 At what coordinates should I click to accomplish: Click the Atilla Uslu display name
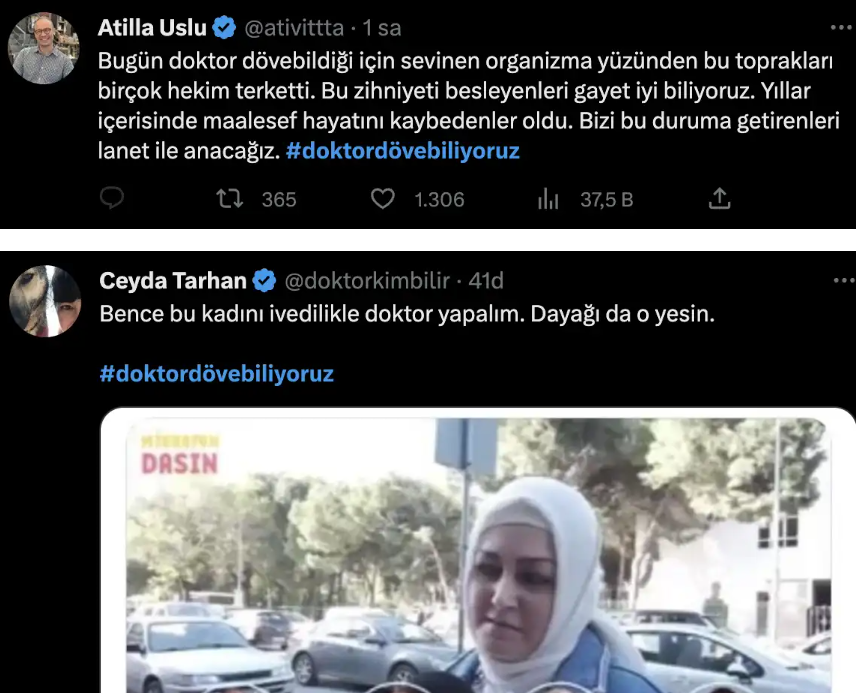[x=152, y=27]
